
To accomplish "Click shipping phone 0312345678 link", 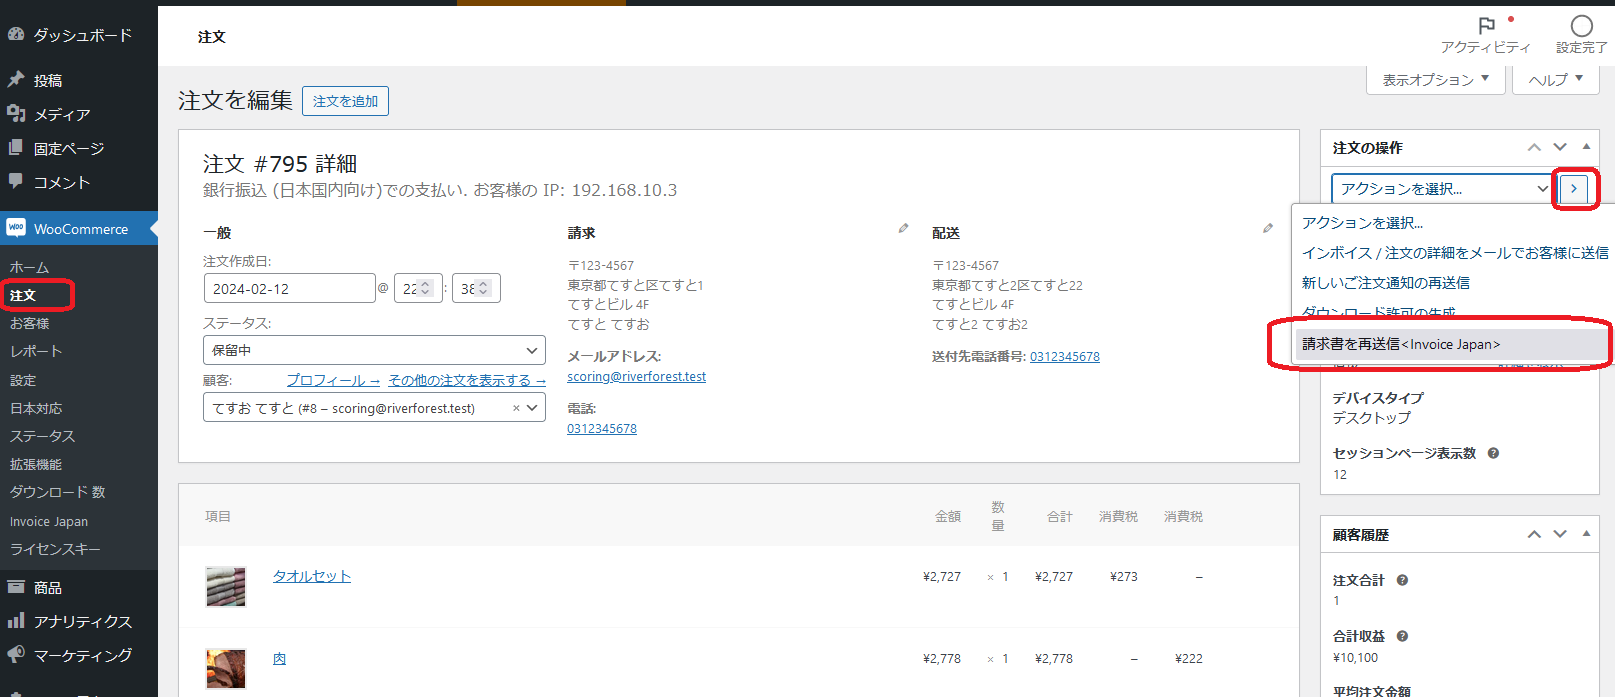I will (1065, 357).
